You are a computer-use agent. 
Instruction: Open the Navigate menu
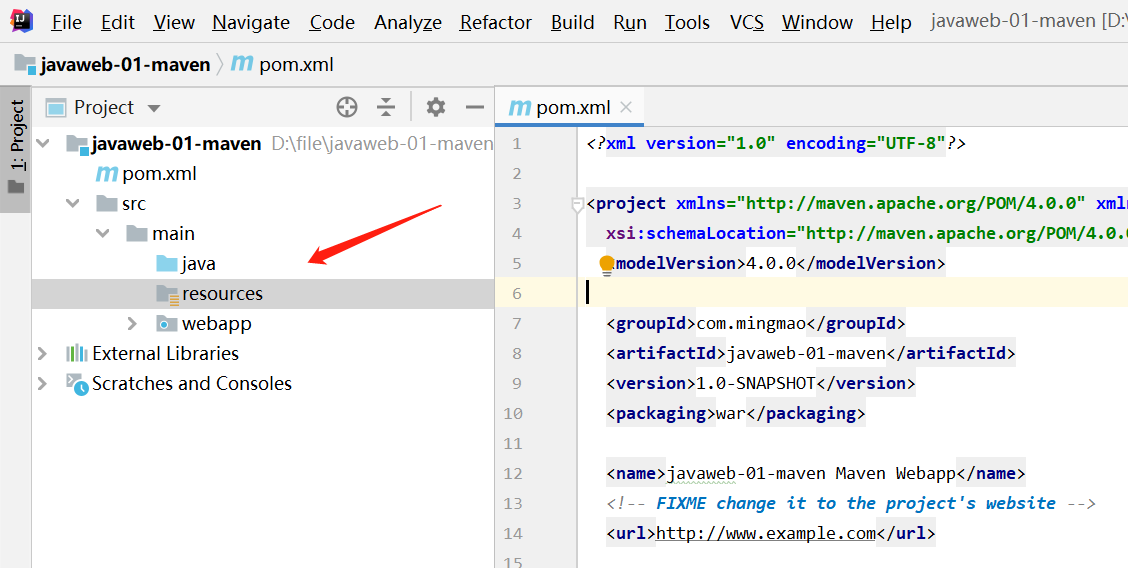point(251,22)
